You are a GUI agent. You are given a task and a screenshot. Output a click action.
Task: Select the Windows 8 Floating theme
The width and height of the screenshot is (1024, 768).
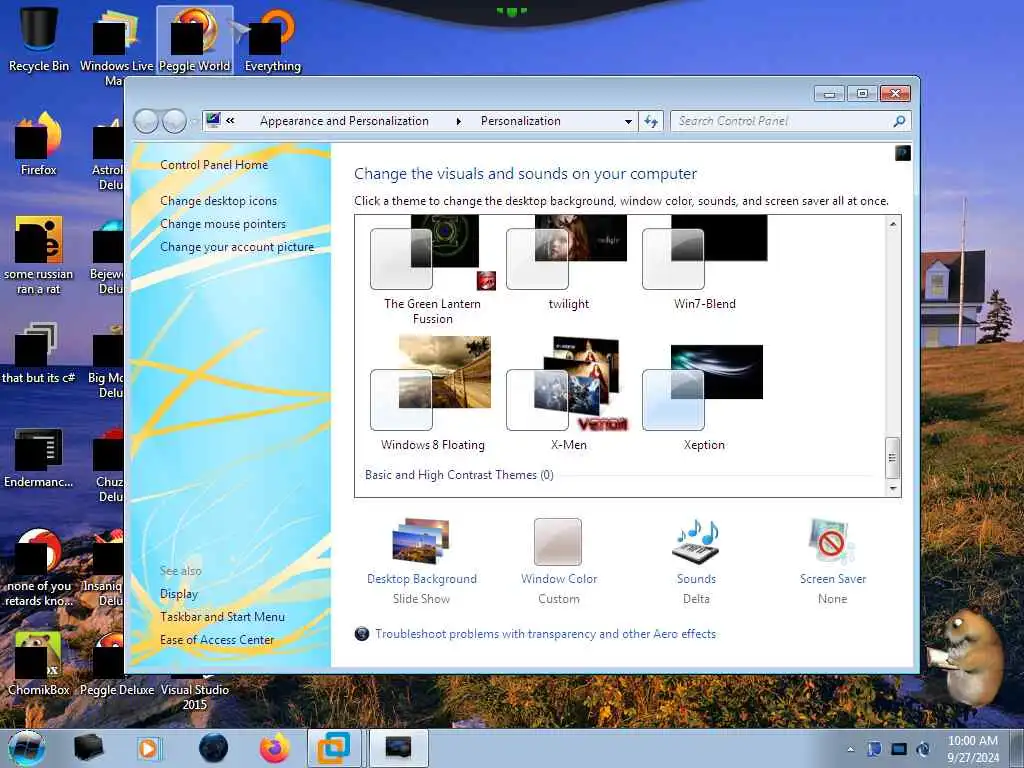pyautogui.click(x=432, y=394)
